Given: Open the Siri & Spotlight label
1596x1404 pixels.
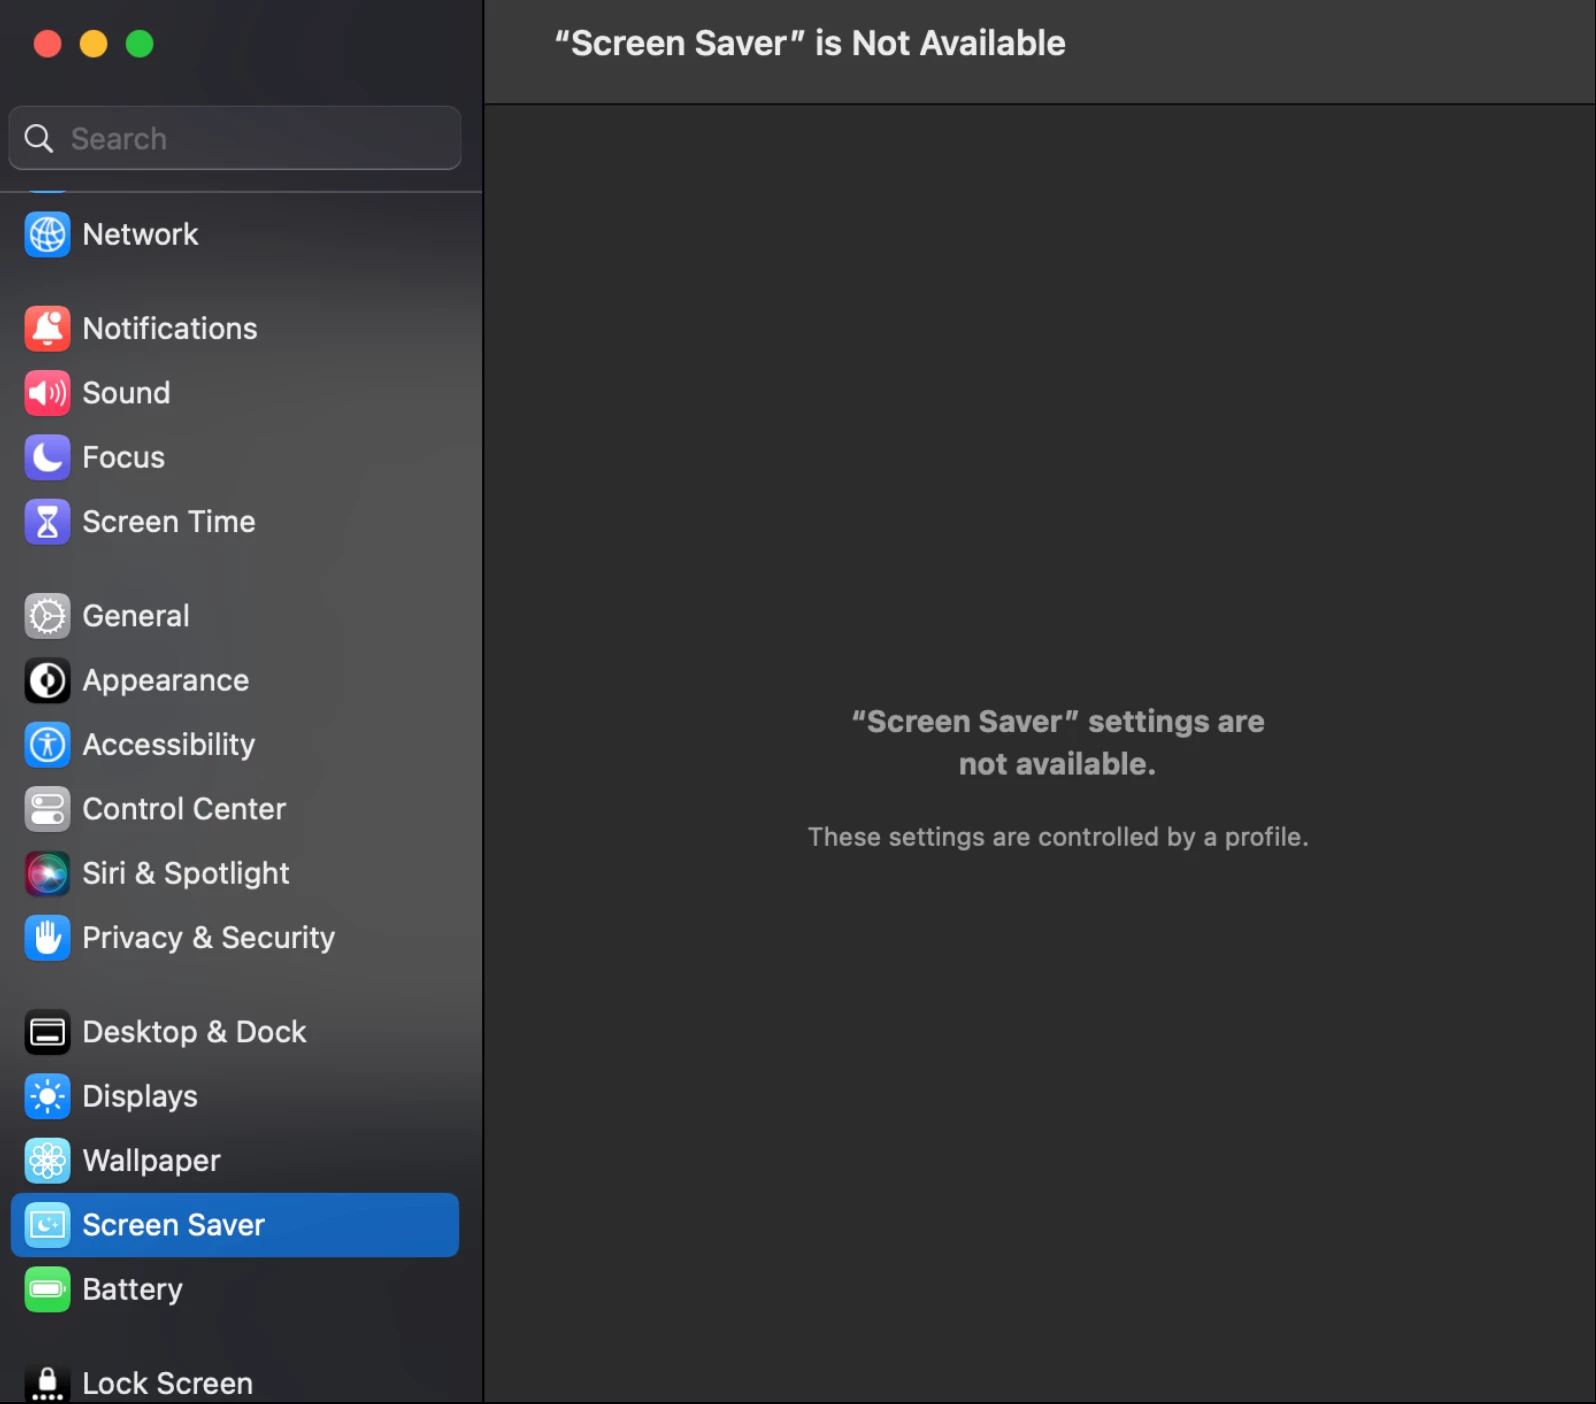Looking at the screenshot, I should (186, 873).
